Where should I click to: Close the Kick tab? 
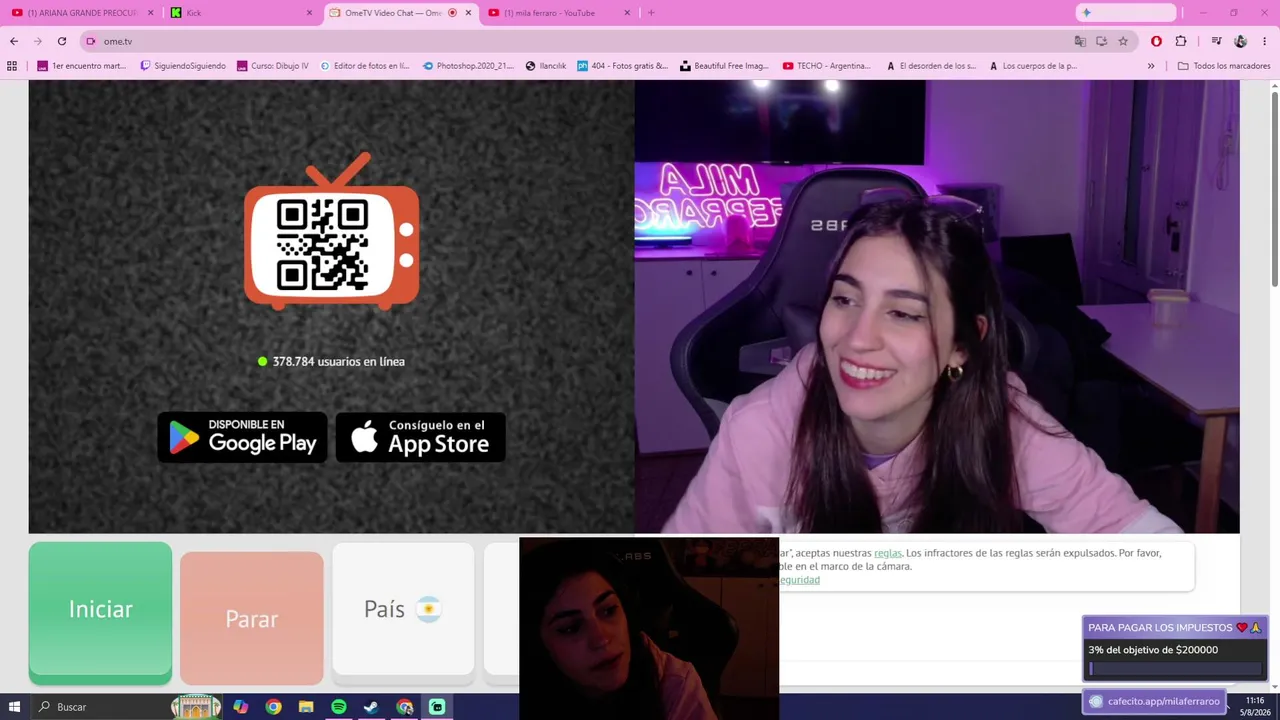coord(309,13)
